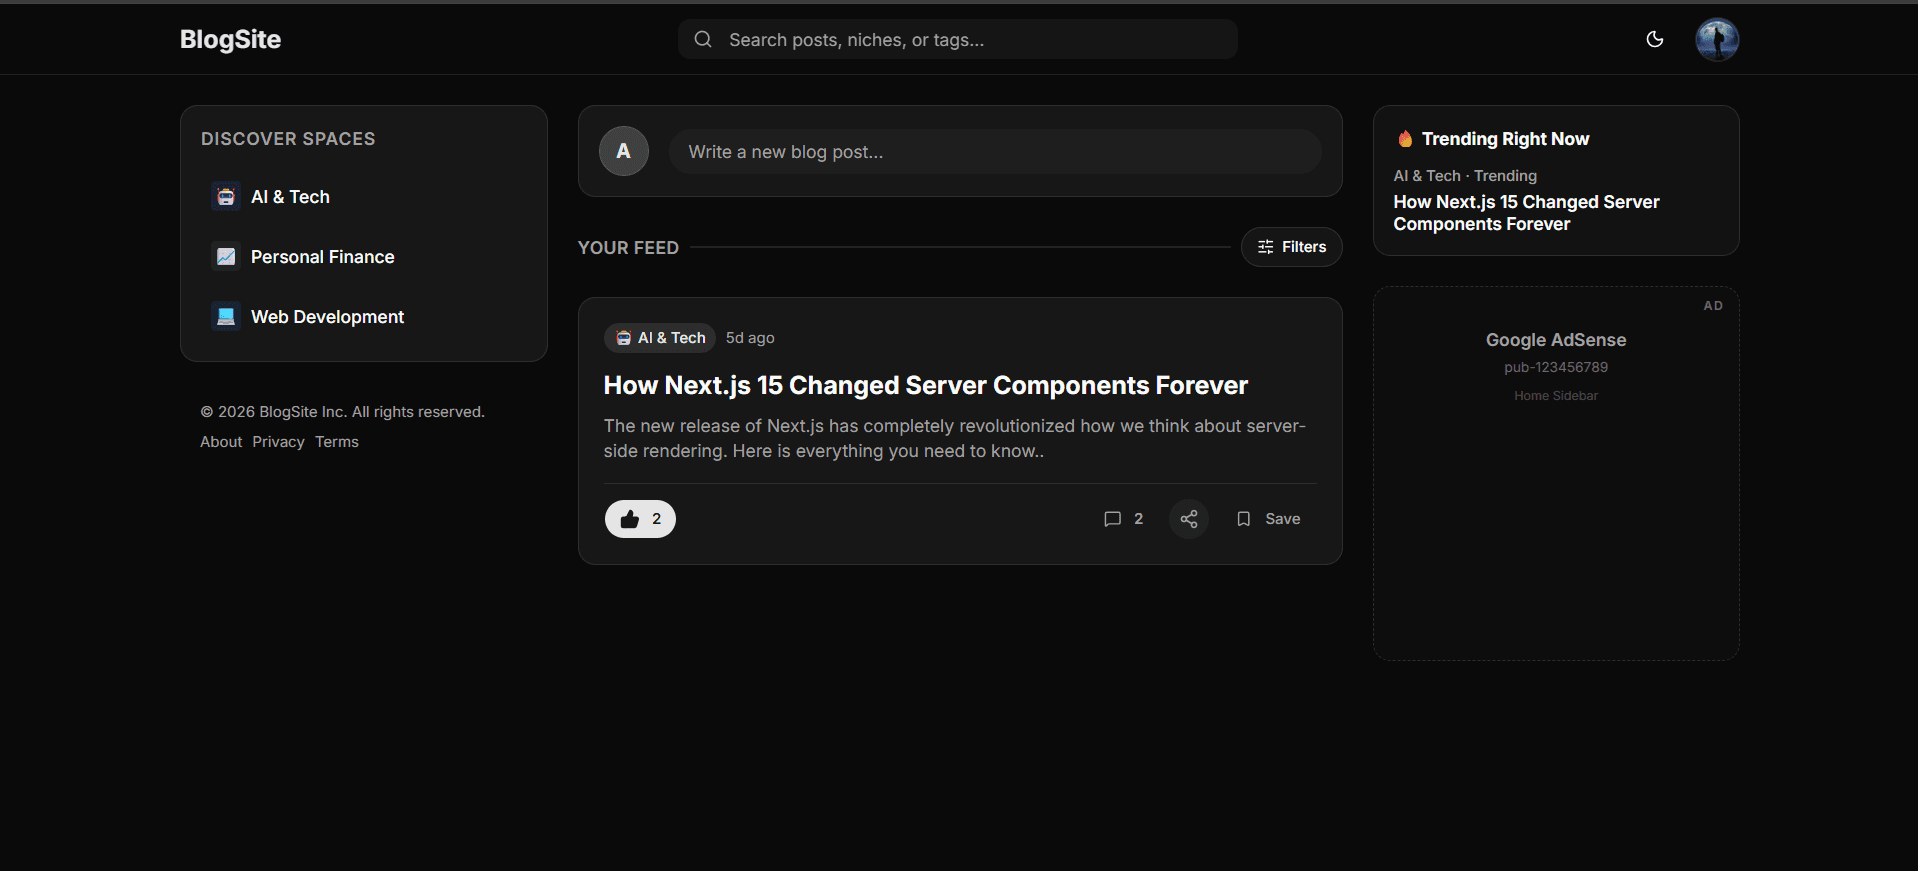
Task: Click the 'Trending Right Now' heading
Action: tap(1505, 139)
